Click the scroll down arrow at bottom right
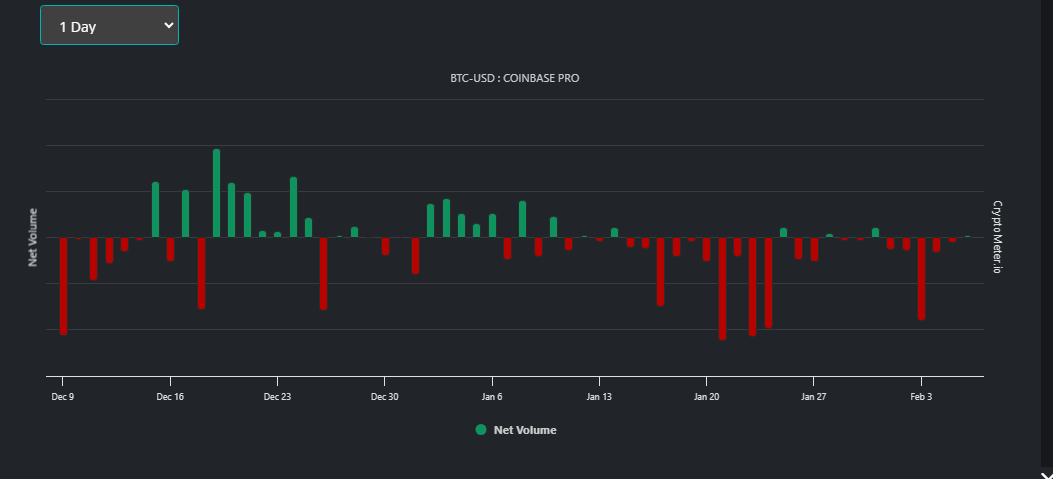 tap(1046, 475)
